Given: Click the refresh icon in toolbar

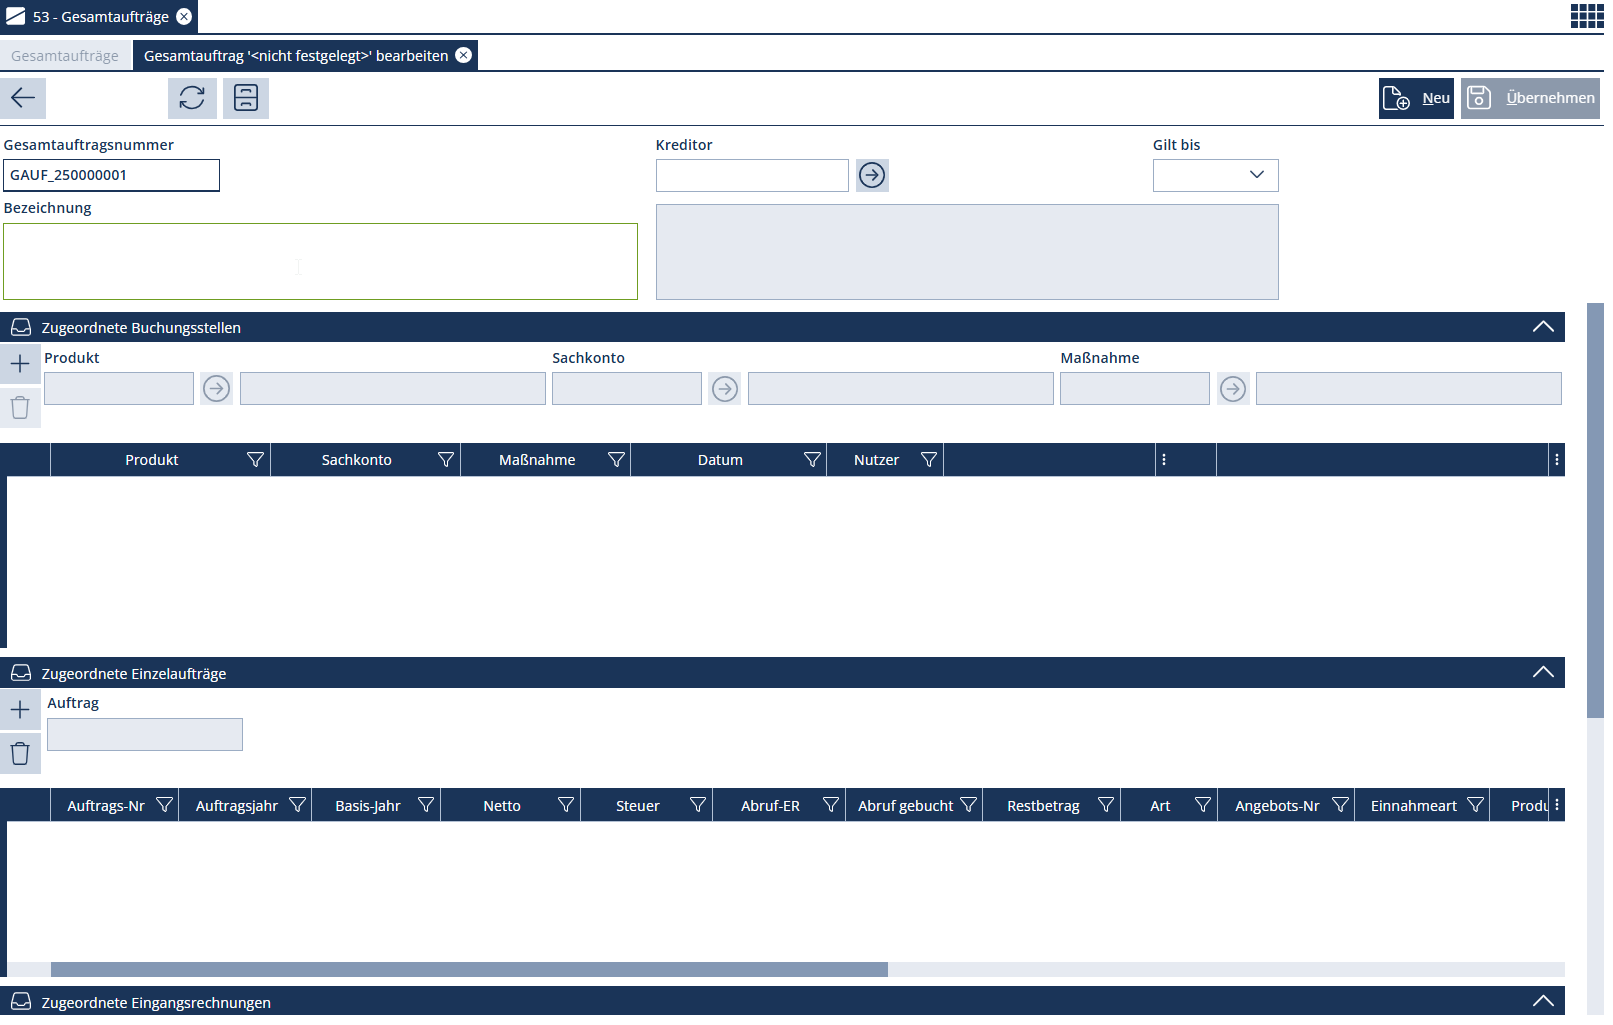Looking at the screenshot, I should point(192,98).
